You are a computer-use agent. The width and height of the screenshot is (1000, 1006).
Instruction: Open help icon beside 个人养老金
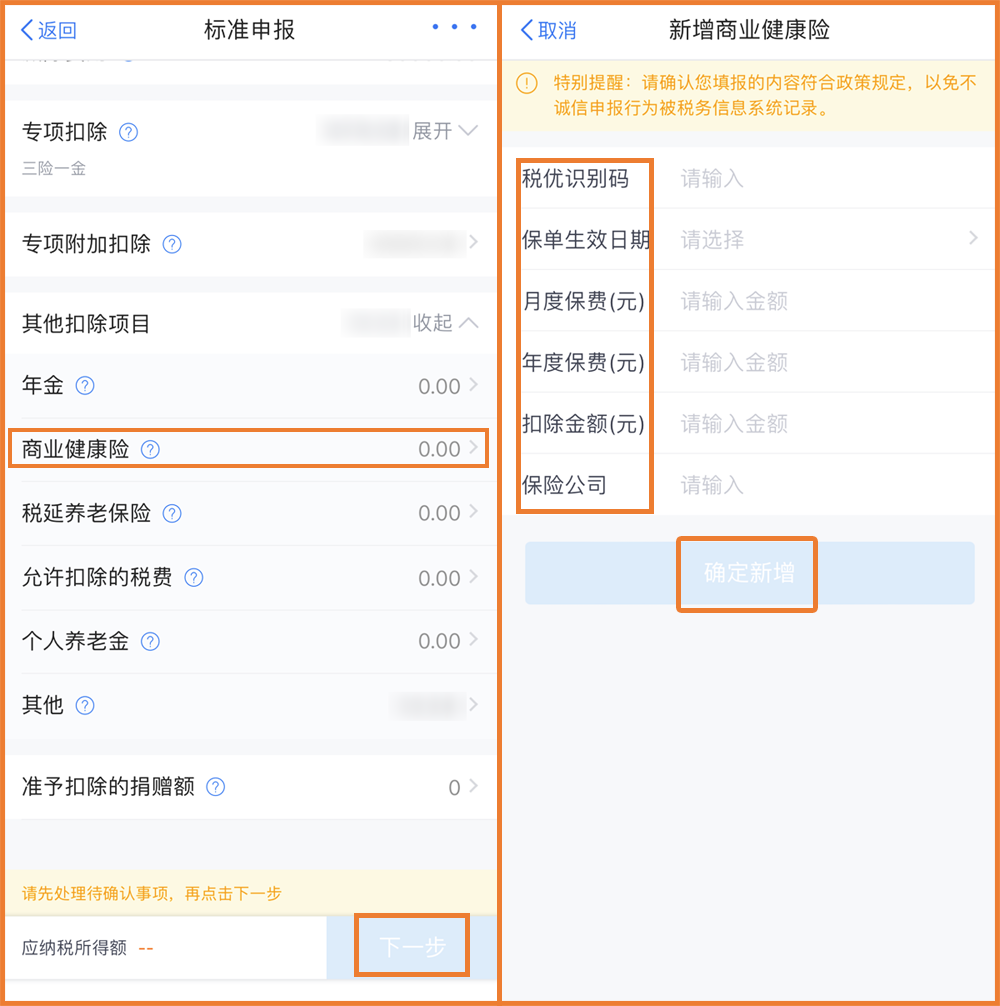[x=150, y=641]
